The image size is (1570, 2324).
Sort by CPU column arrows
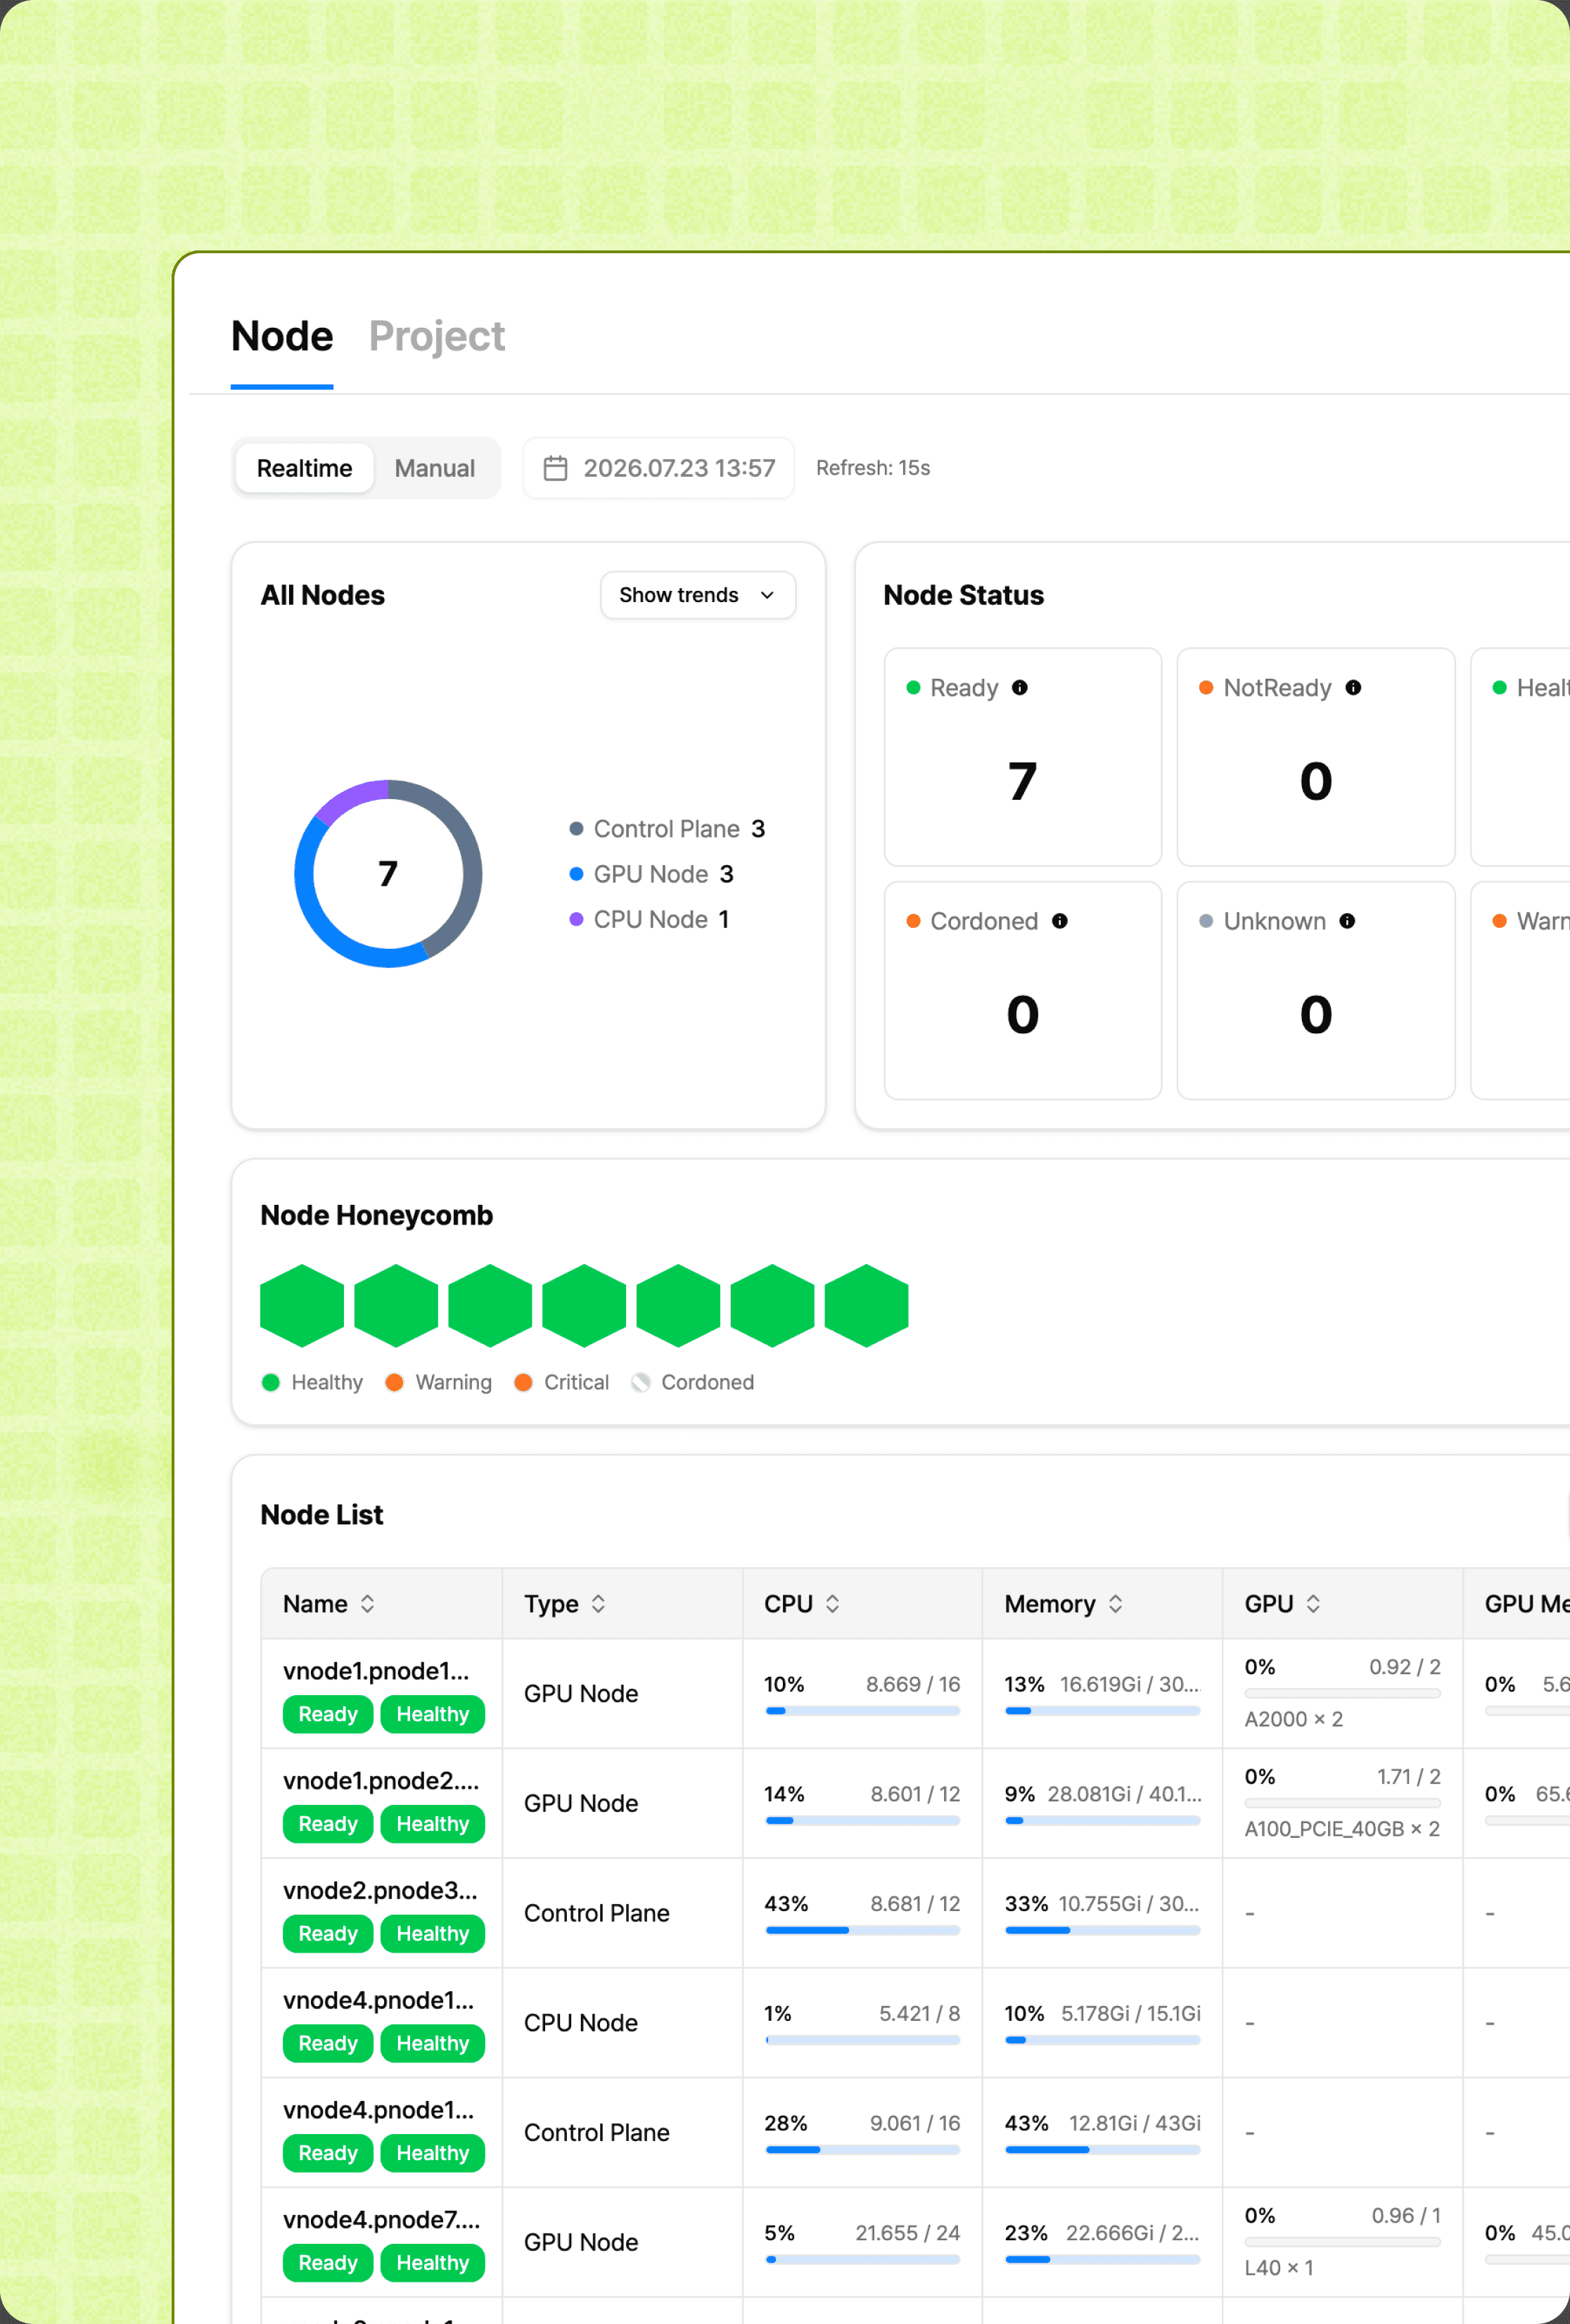click(x=832, y=1604)
